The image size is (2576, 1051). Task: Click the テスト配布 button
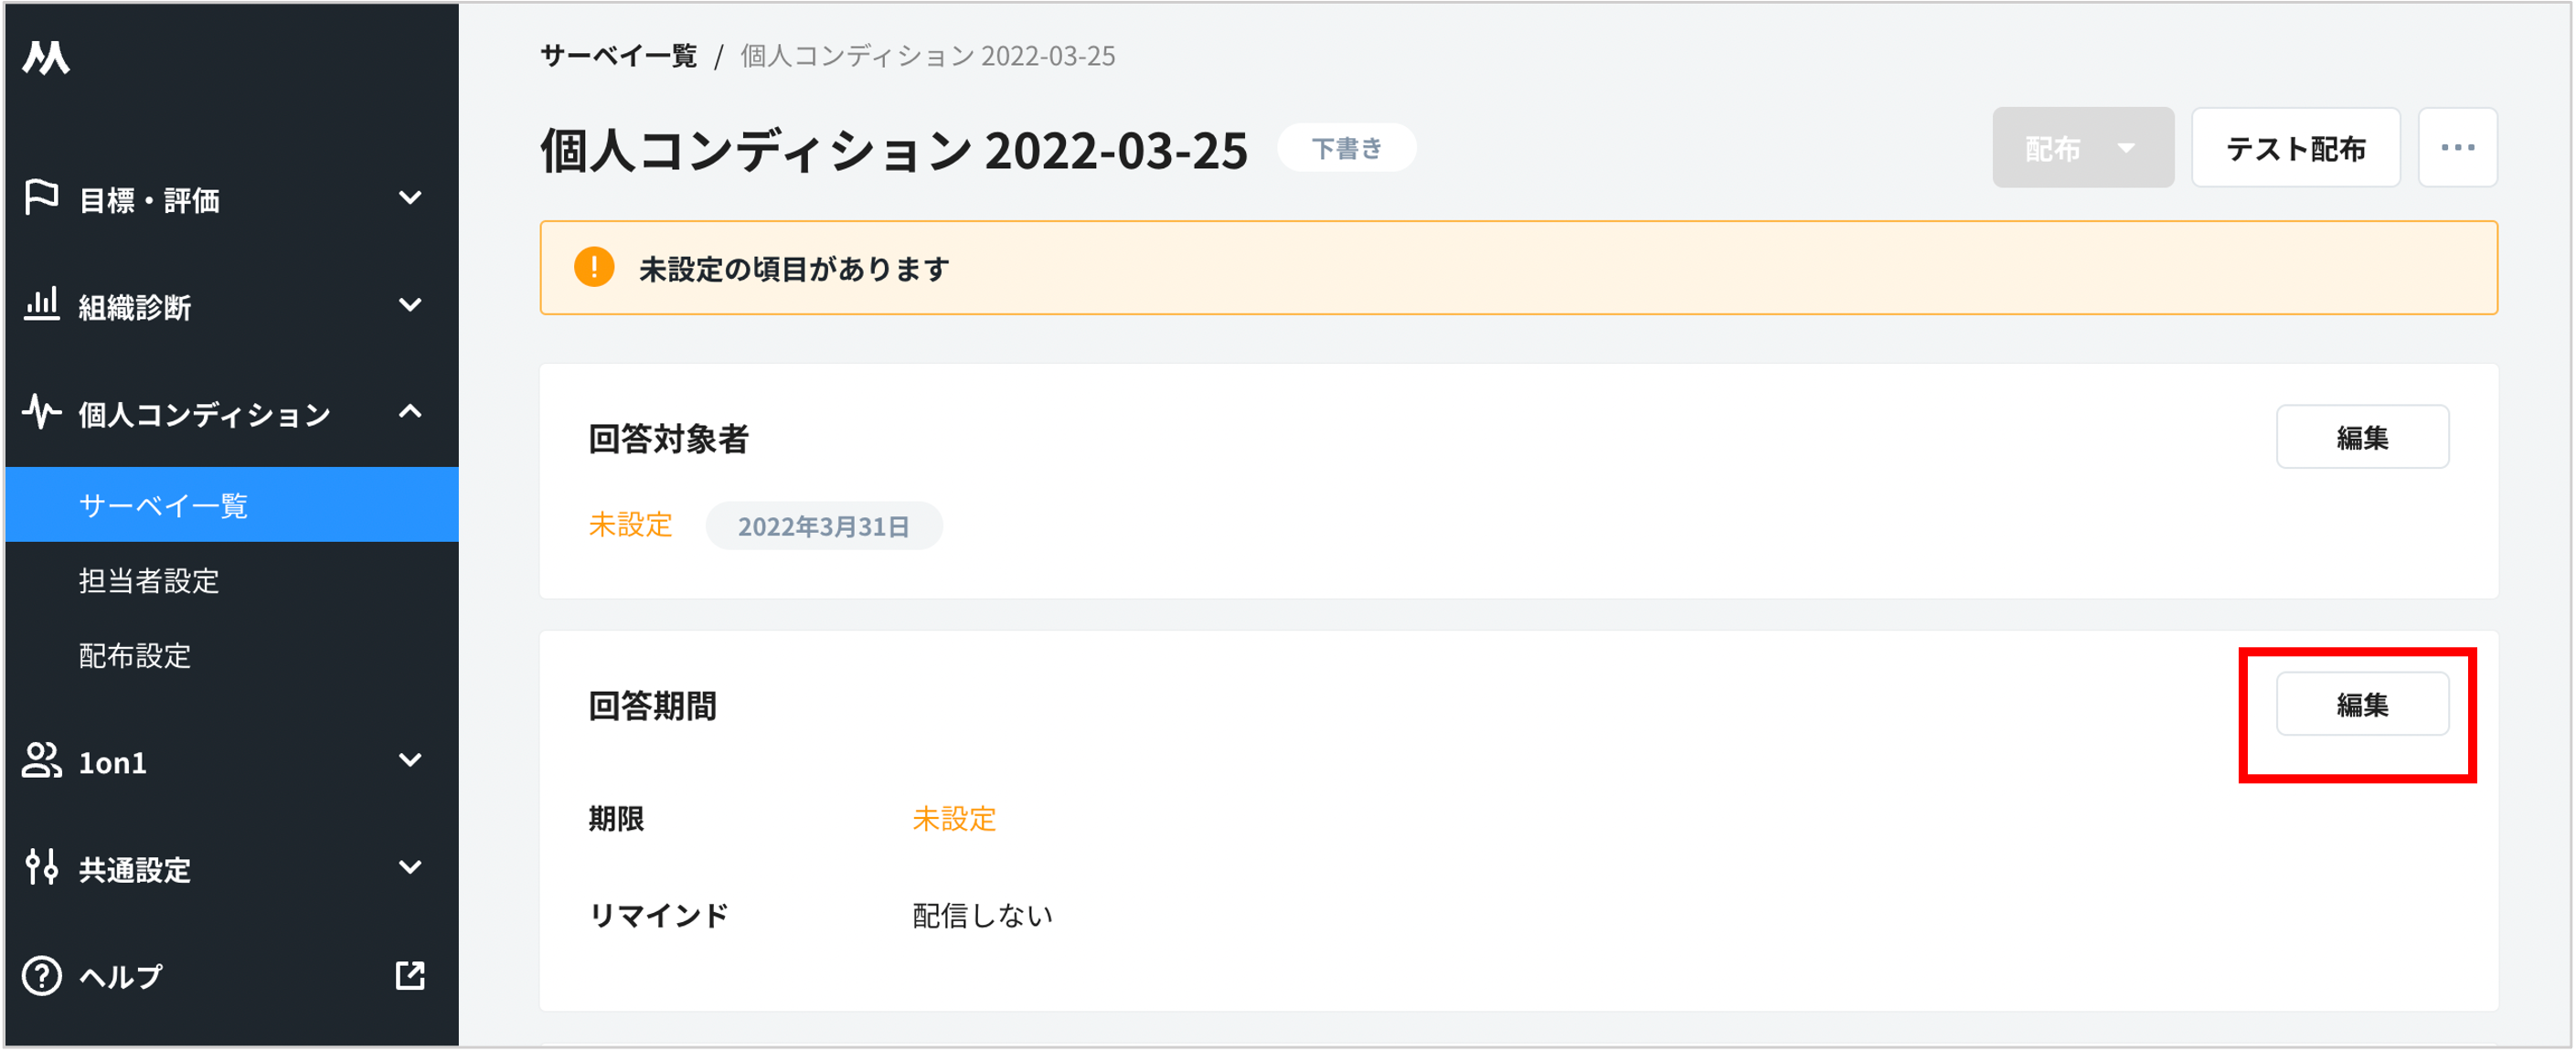[2295, 148]
